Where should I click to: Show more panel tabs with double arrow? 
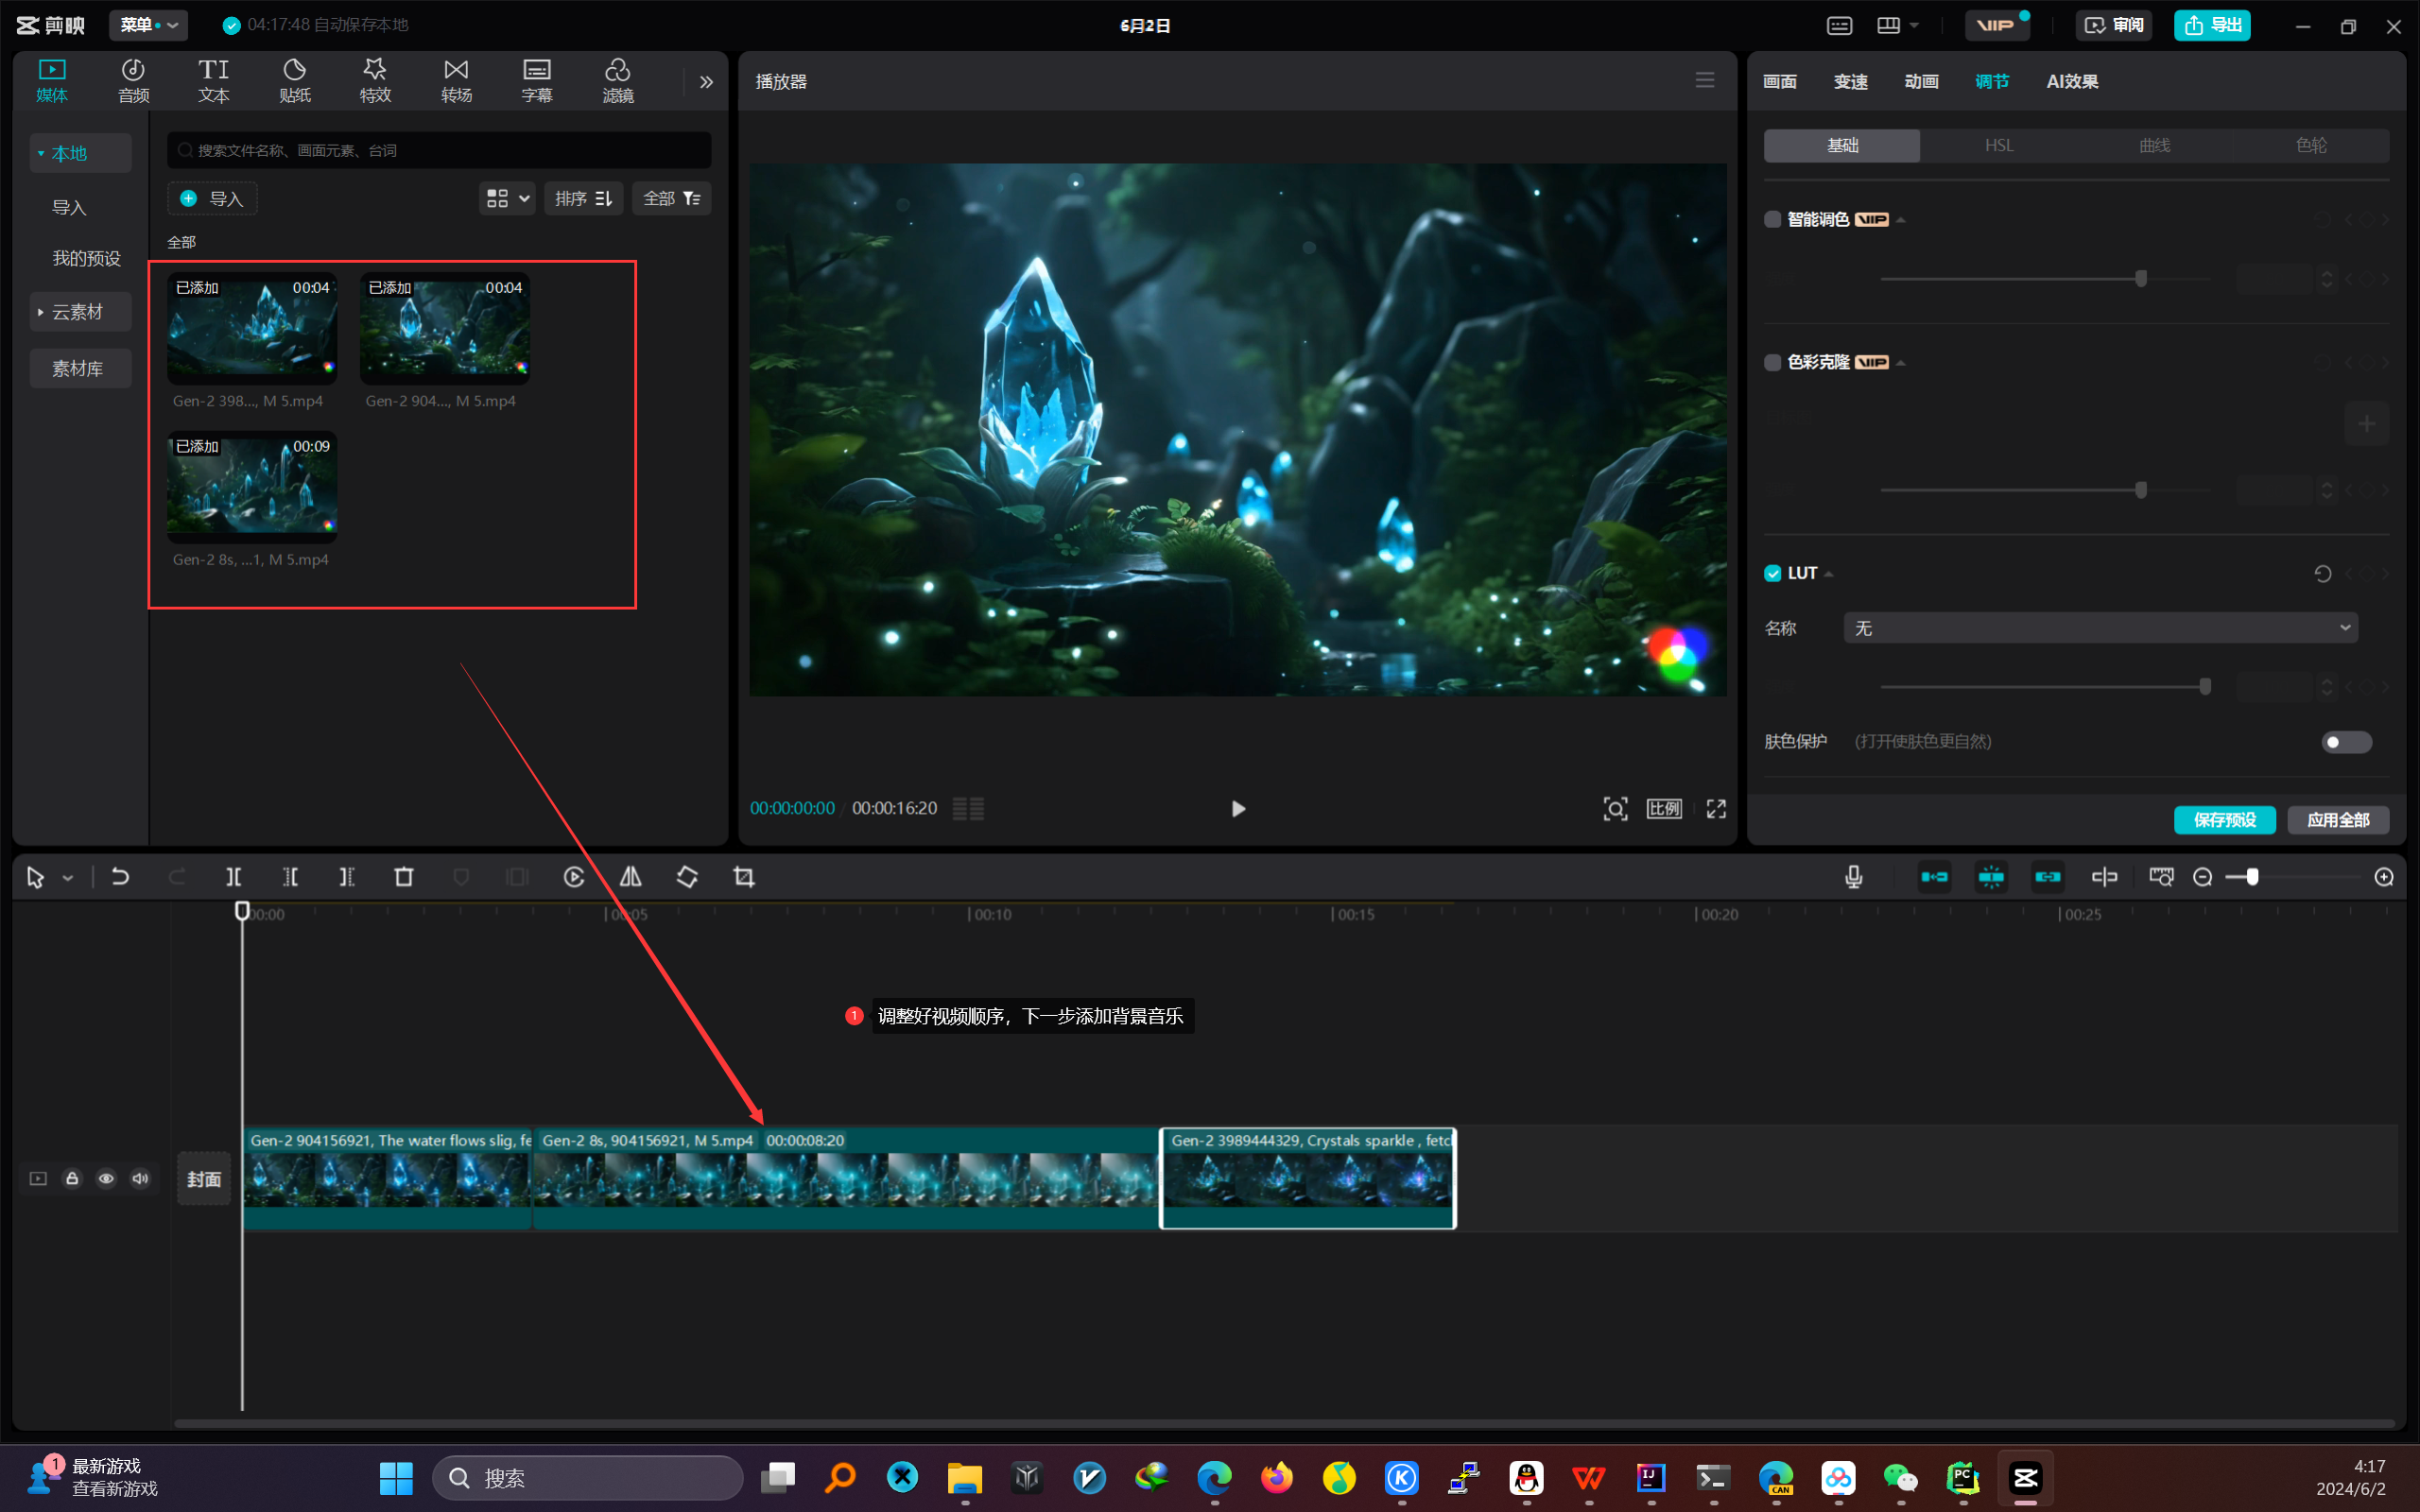click(706, 82)
